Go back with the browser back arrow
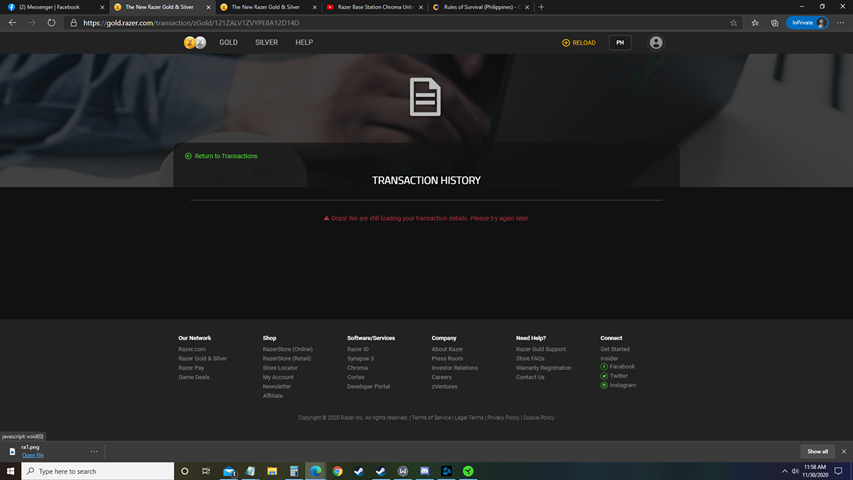 (12, 23)
